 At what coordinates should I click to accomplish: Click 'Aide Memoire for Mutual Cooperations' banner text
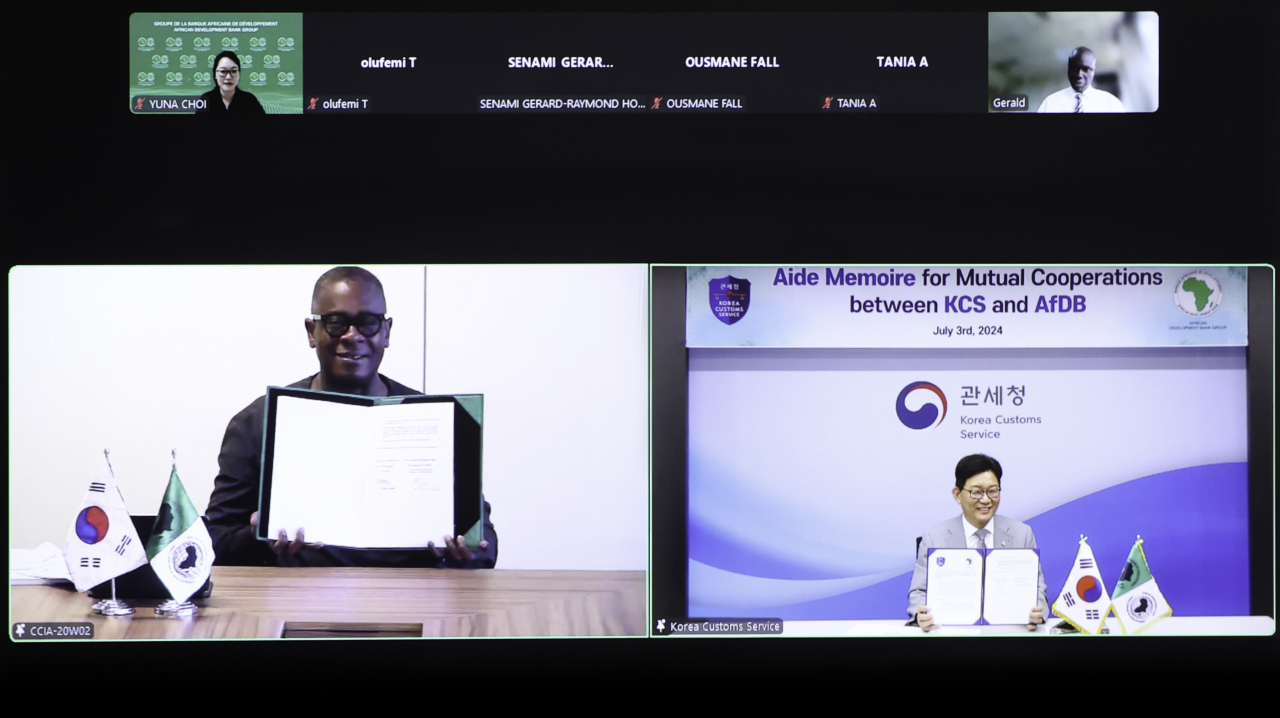[x=967, y=277]
